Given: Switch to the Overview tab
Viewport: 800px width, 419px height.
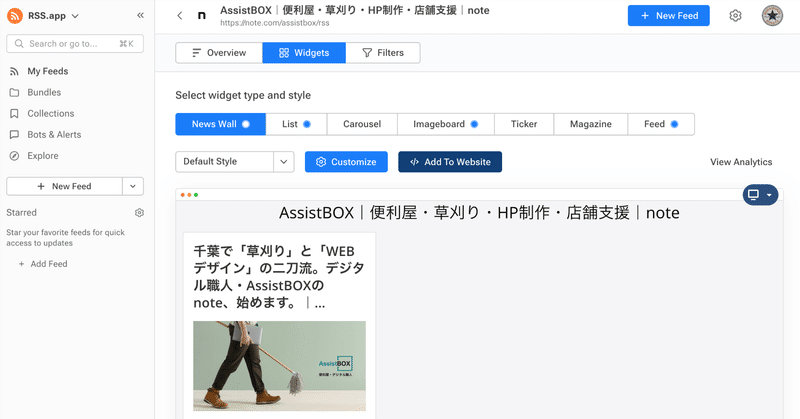Looking at the screenshot, I should (x=219, y=53).
